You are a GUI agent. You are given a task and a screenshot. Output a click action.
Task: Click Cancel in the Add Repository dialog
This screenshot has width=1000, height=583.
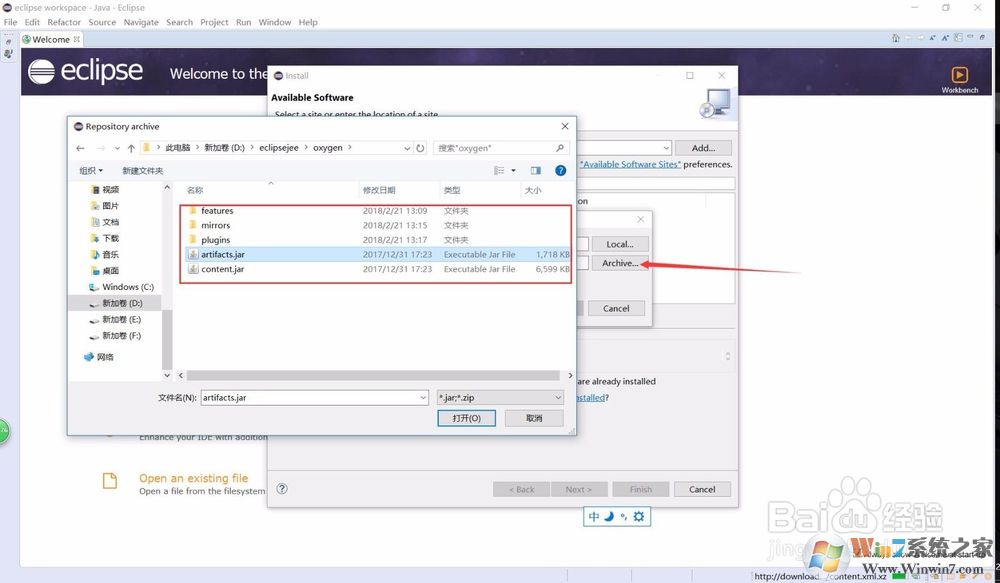tap(615, 308)
